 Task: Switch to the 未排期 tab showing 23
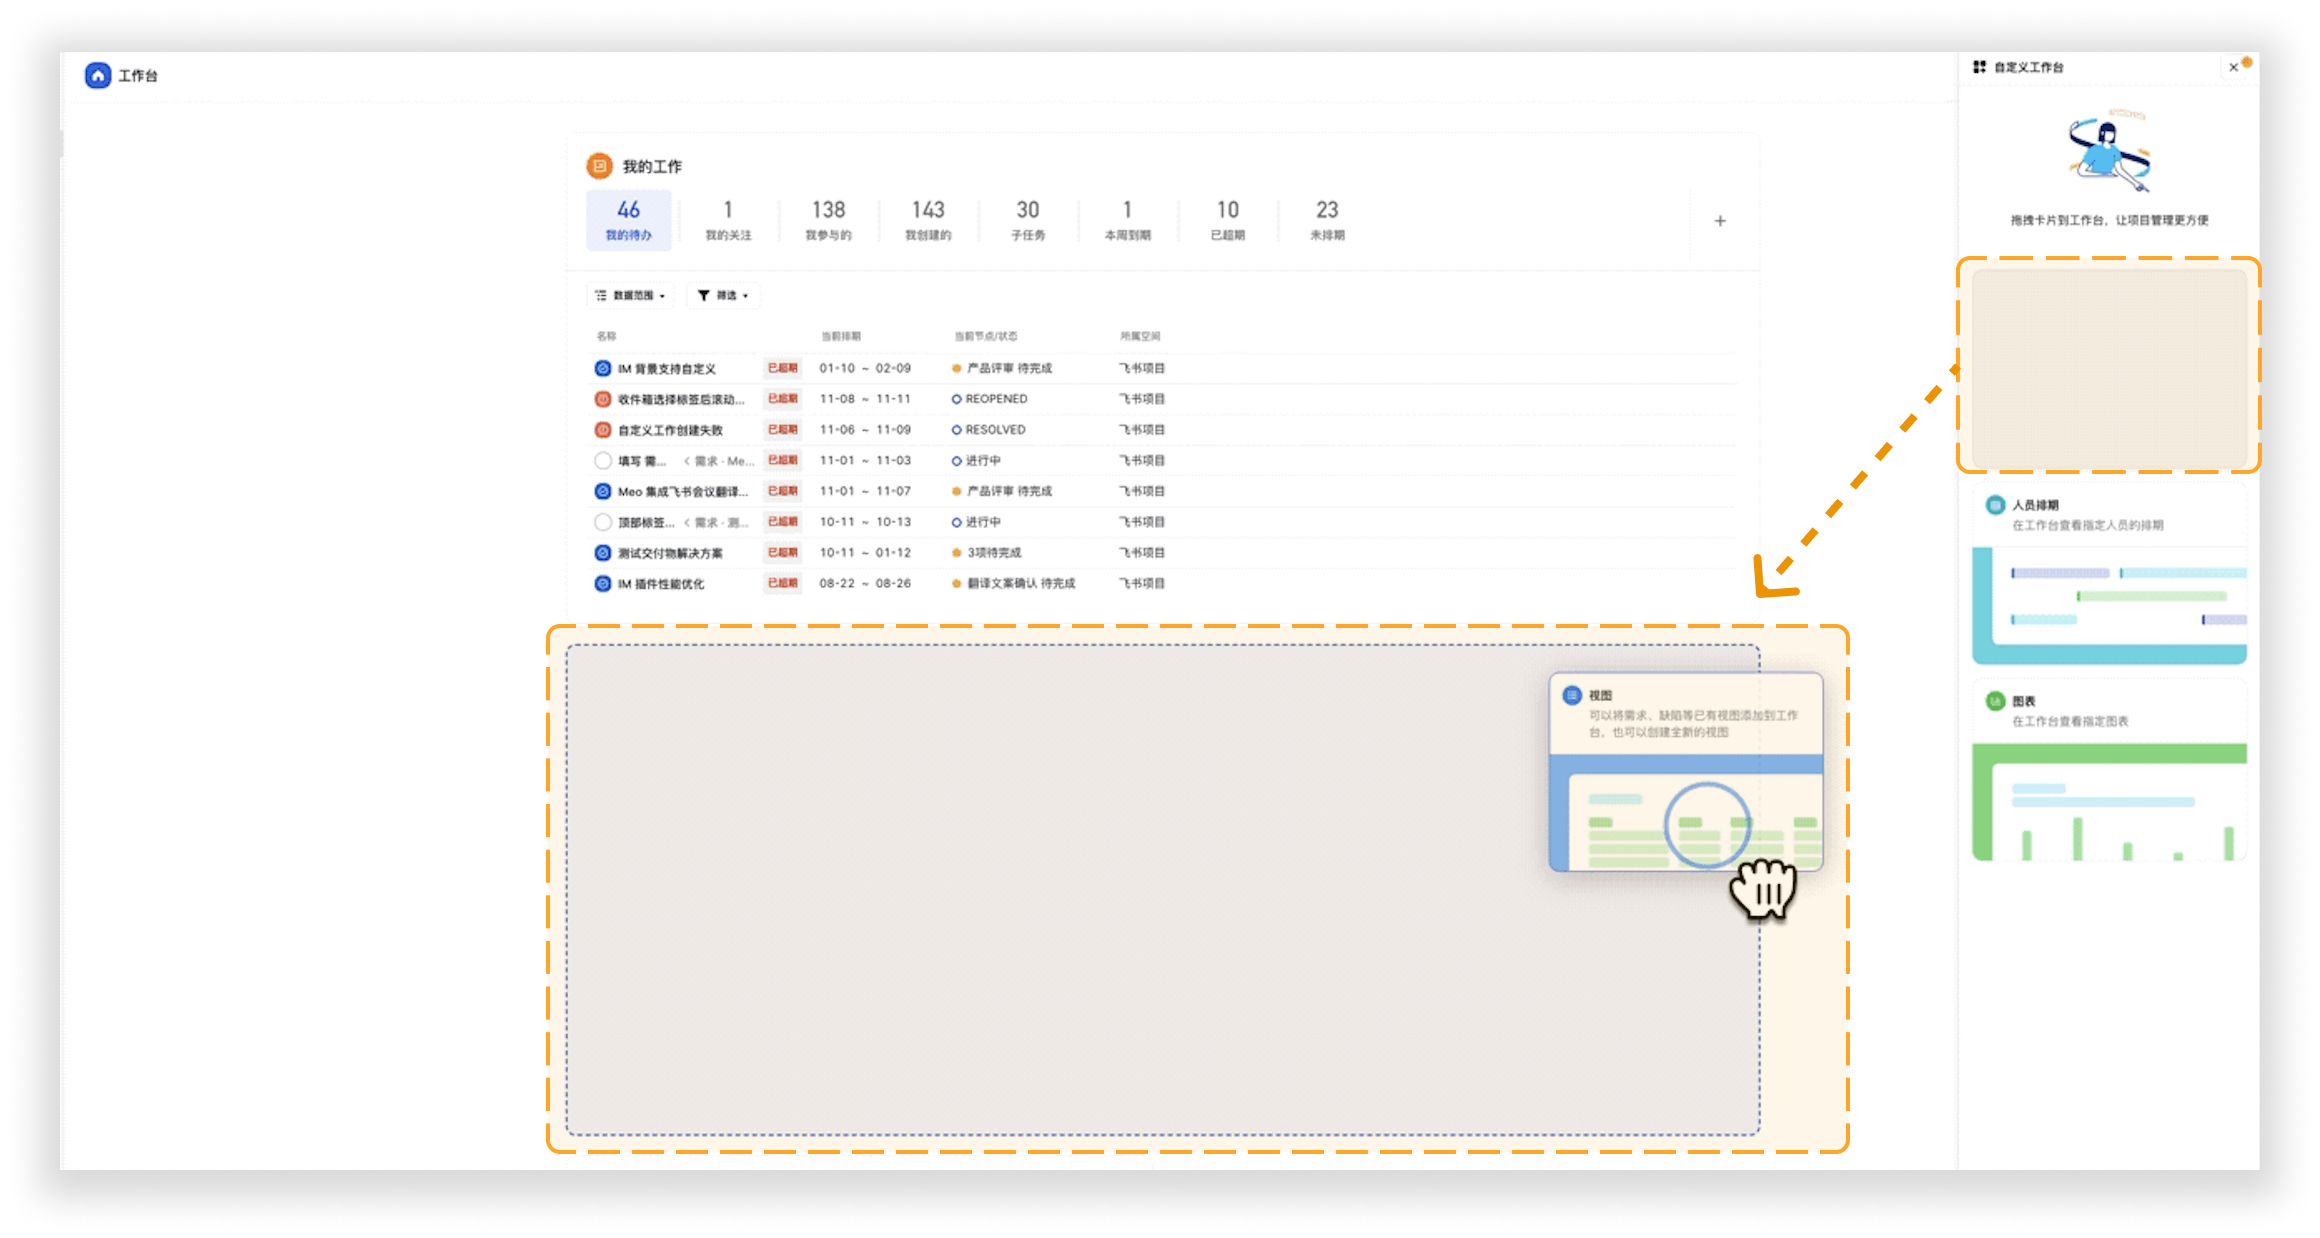(1327, 220)
